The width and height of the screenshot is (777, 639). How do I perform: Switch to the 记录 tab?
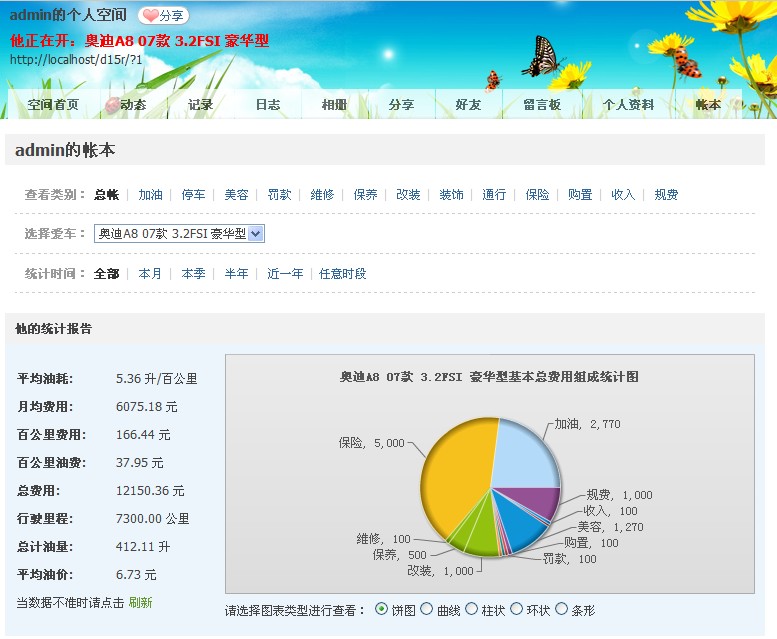(x=200, y=105)
